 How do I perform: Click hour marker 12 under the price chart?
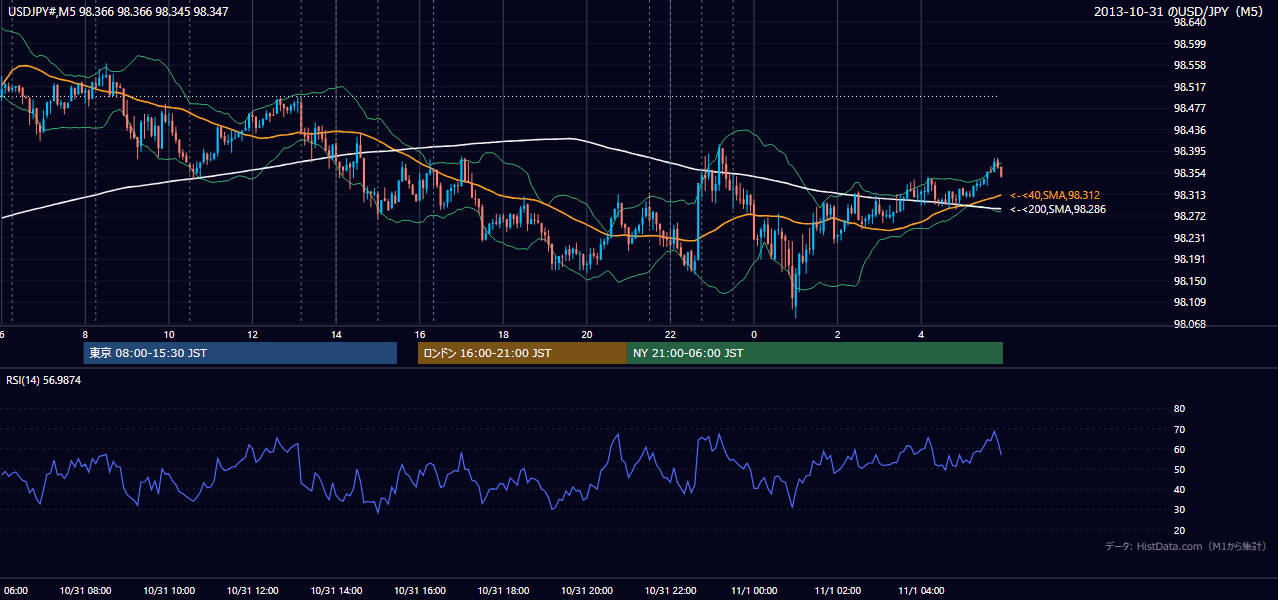pos(253,334)
